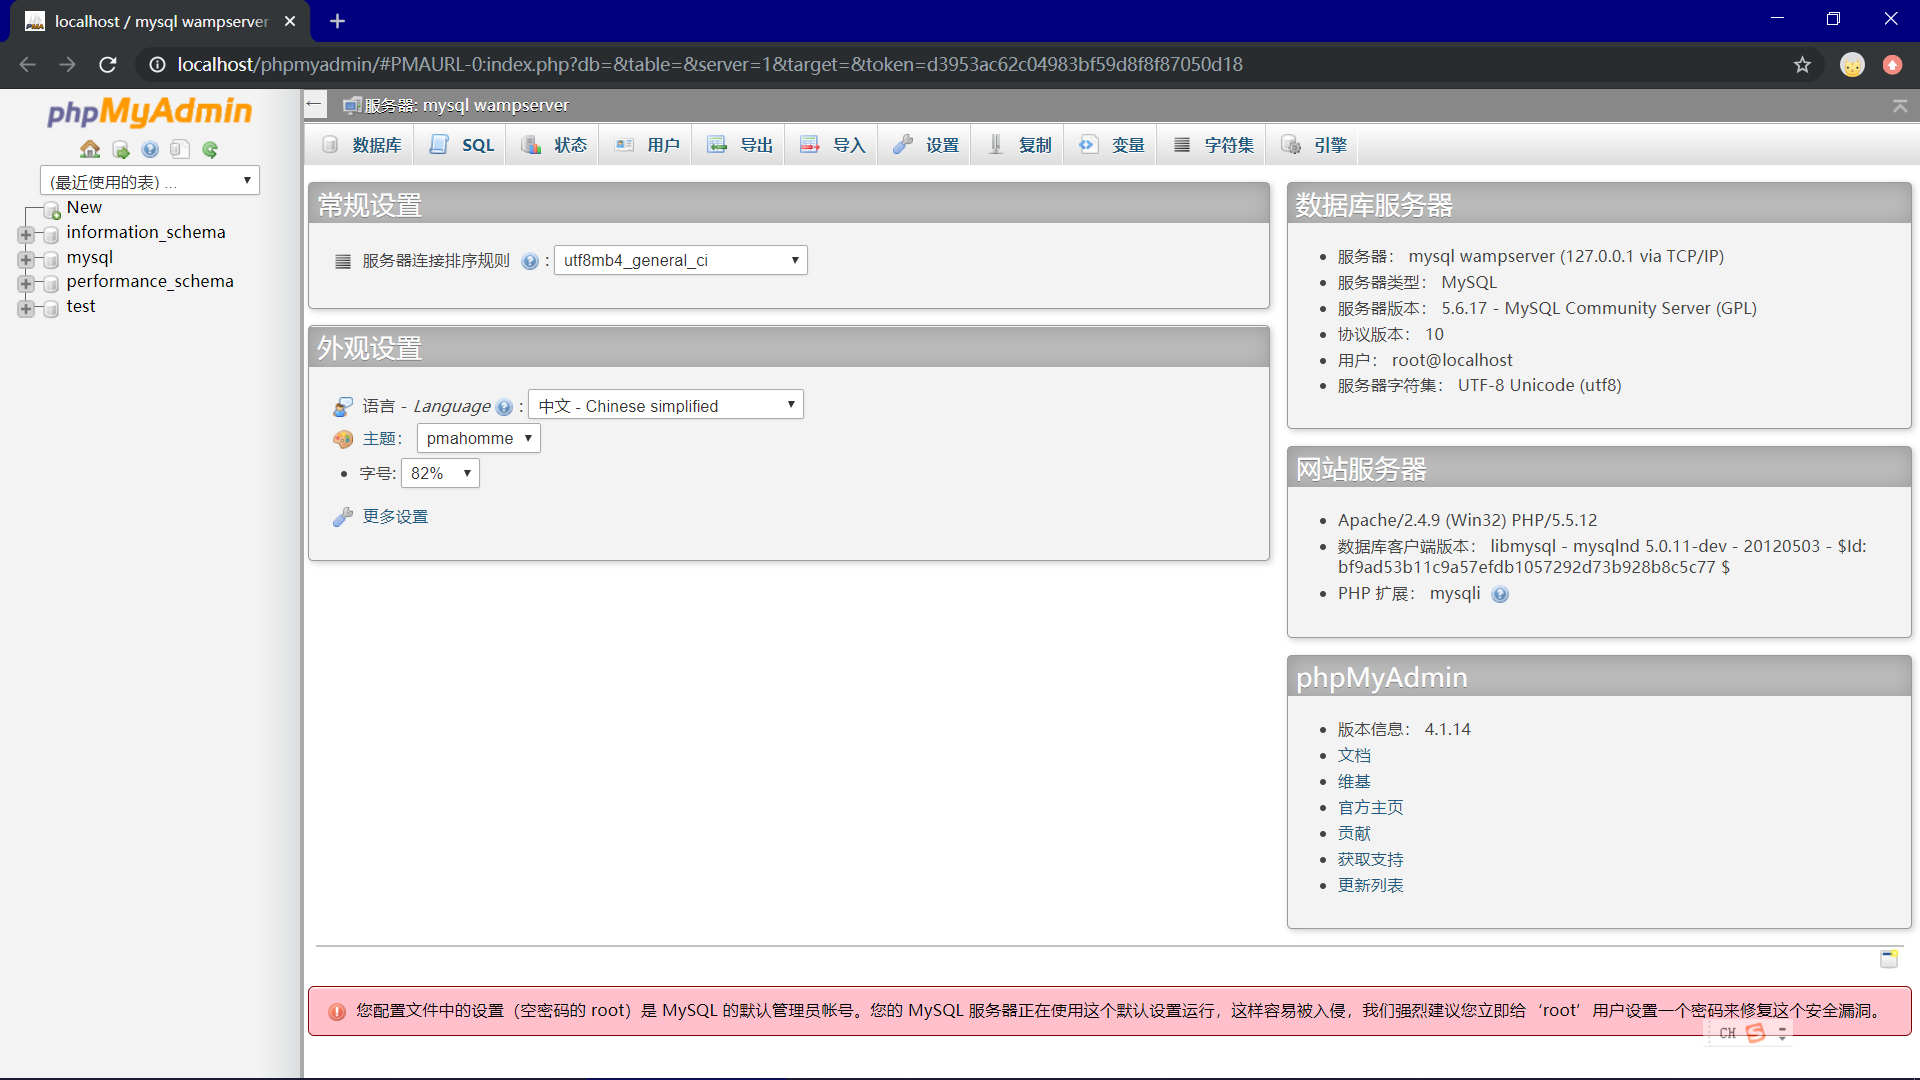Open the Language dropdown showing Chinese simplified
Viewport: 1920px width, 1080px height.
pos(666,405)
